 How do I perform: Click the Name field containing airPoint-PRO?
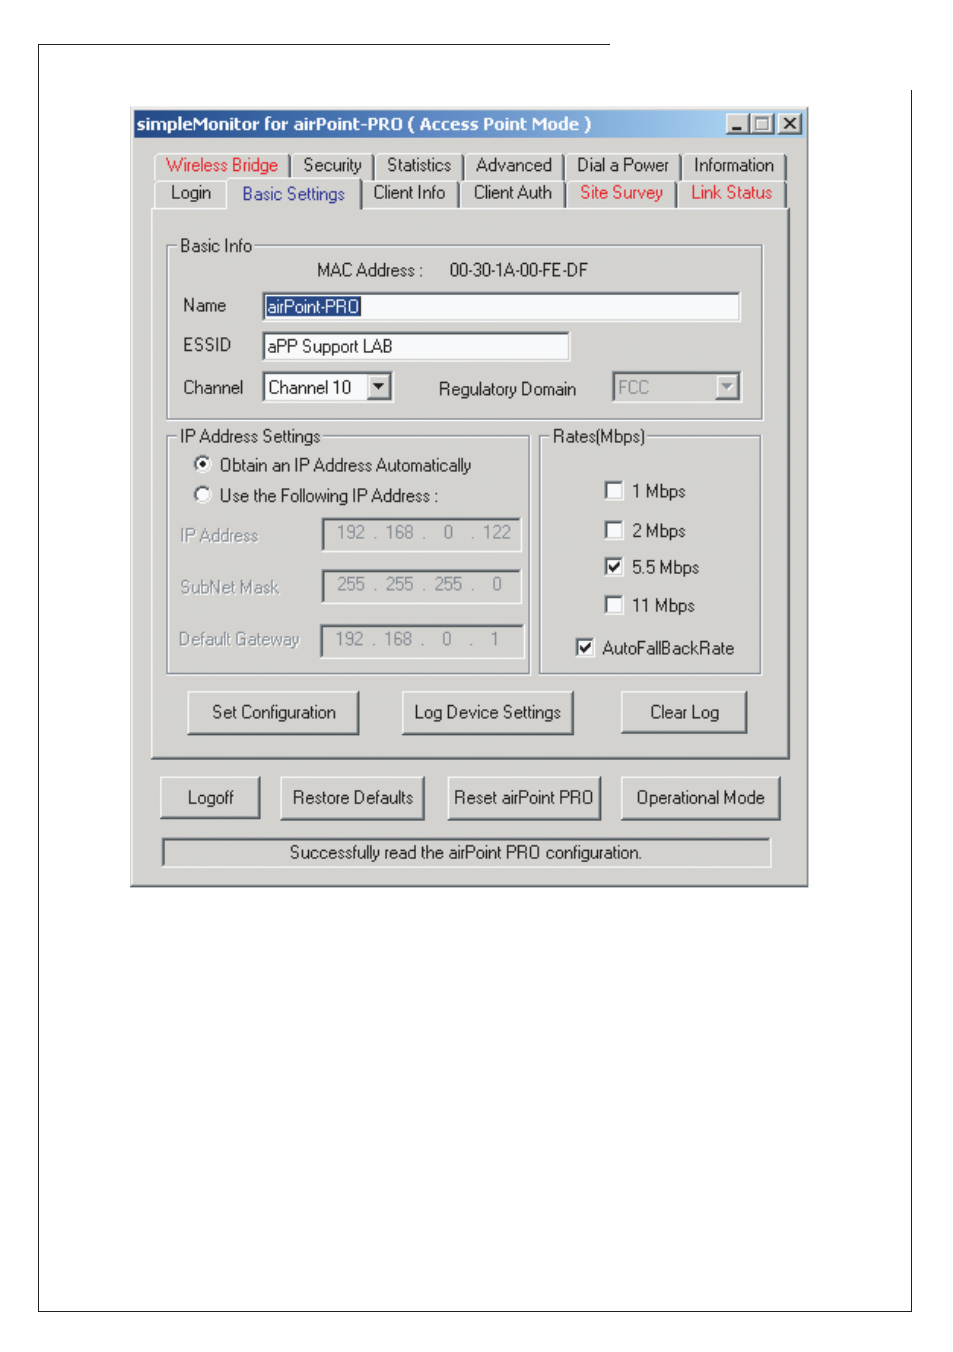pyautogui.click(x=501, y=307)
